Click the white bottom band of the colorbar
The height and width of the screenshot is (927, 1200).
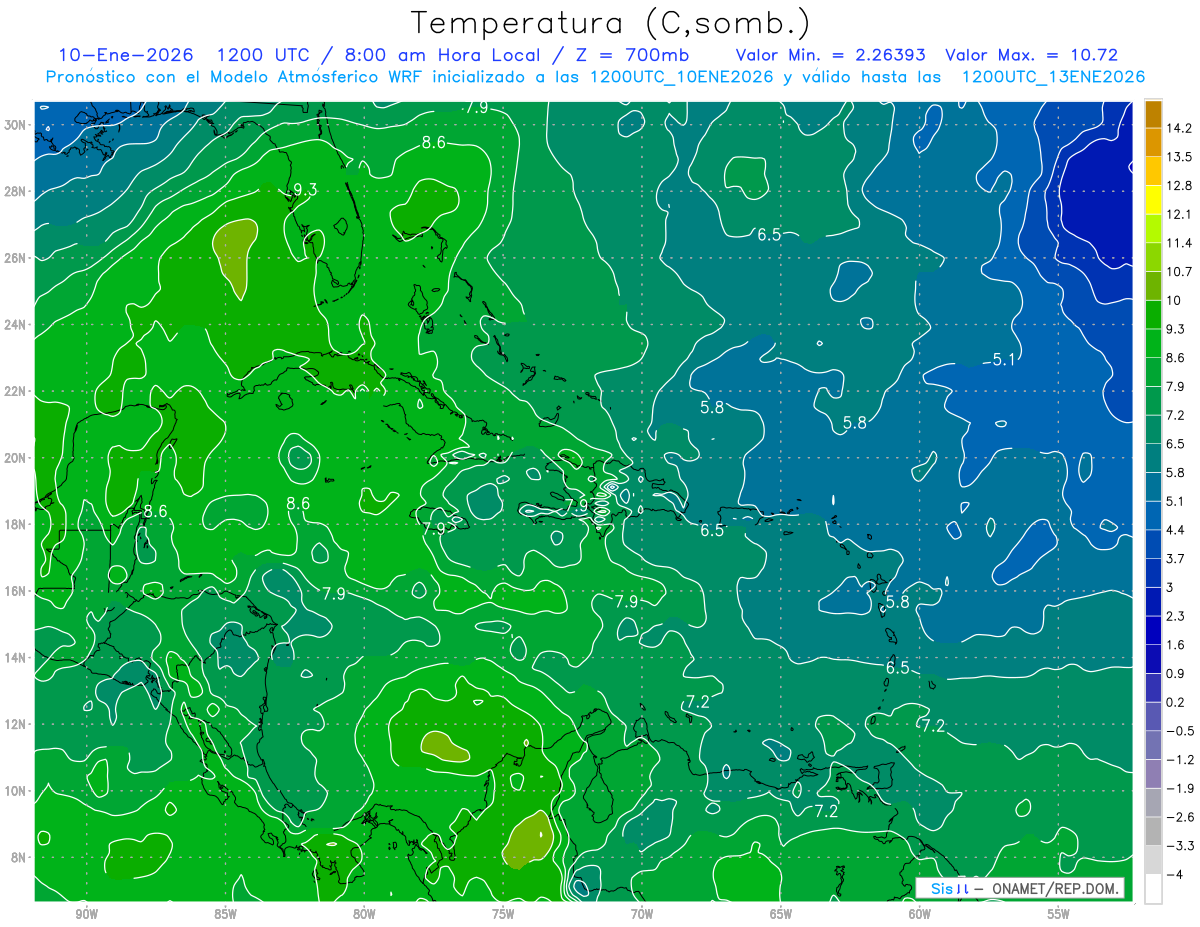coord(1153,888)
